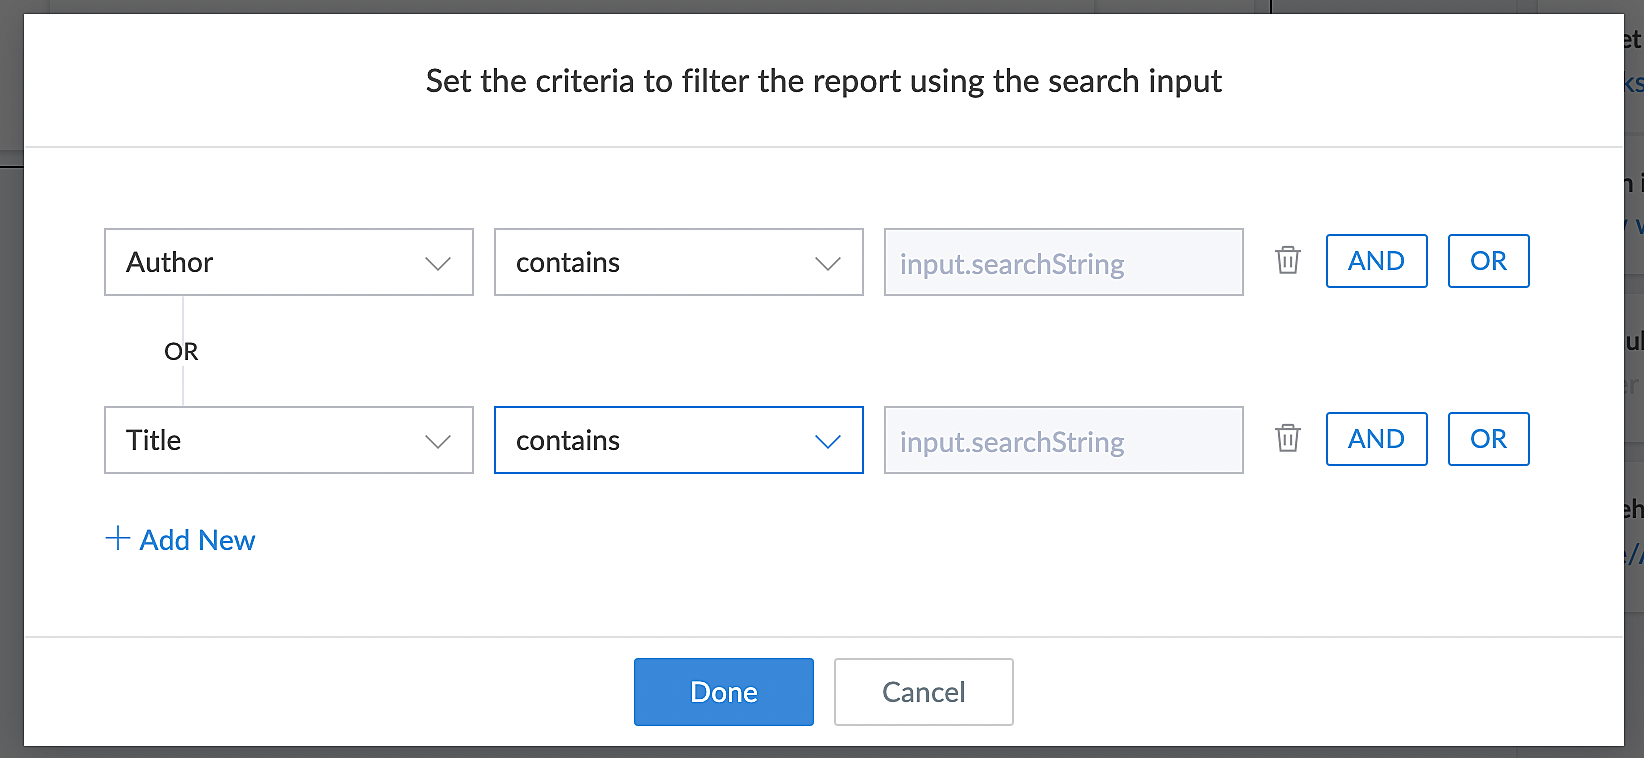
Task: Open the contains operator dropdown in Author row
Action: pyautogui.click(x=678, y=262)
